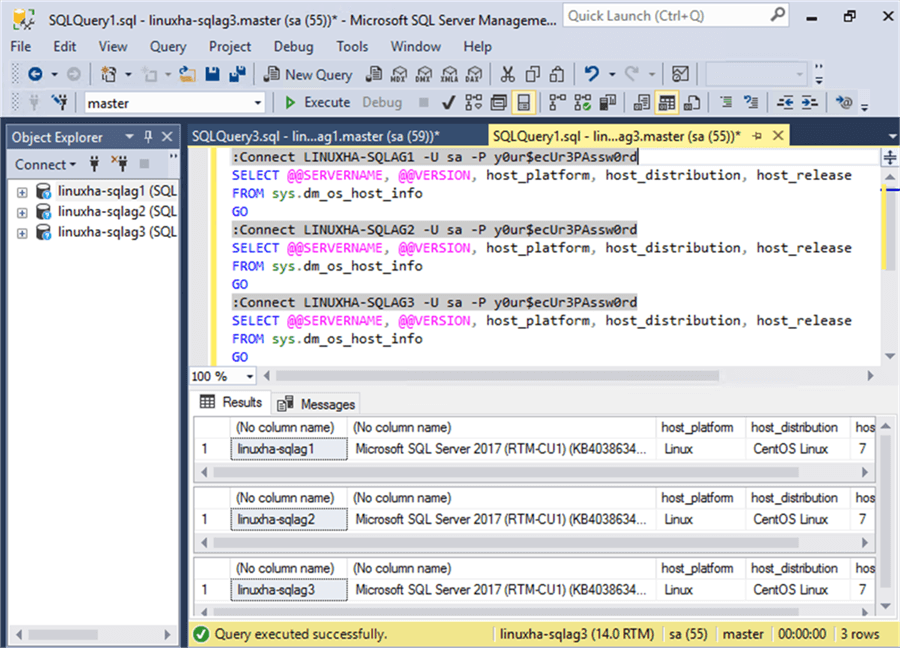This screenshot has height=648, width=900.
Task: Click the Comment Out Selected Lines icon
Action: (726, 102)
